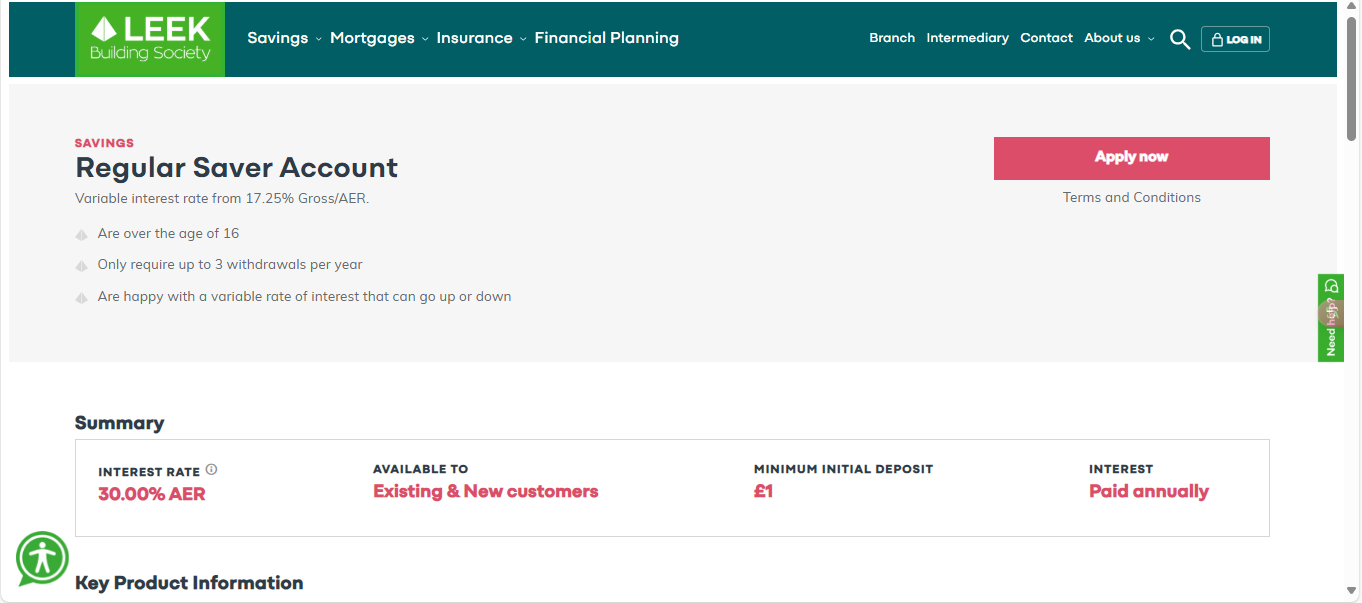Click the interest rate info icon
This screenshot has height=603, width=1362.
coord(211,470)
